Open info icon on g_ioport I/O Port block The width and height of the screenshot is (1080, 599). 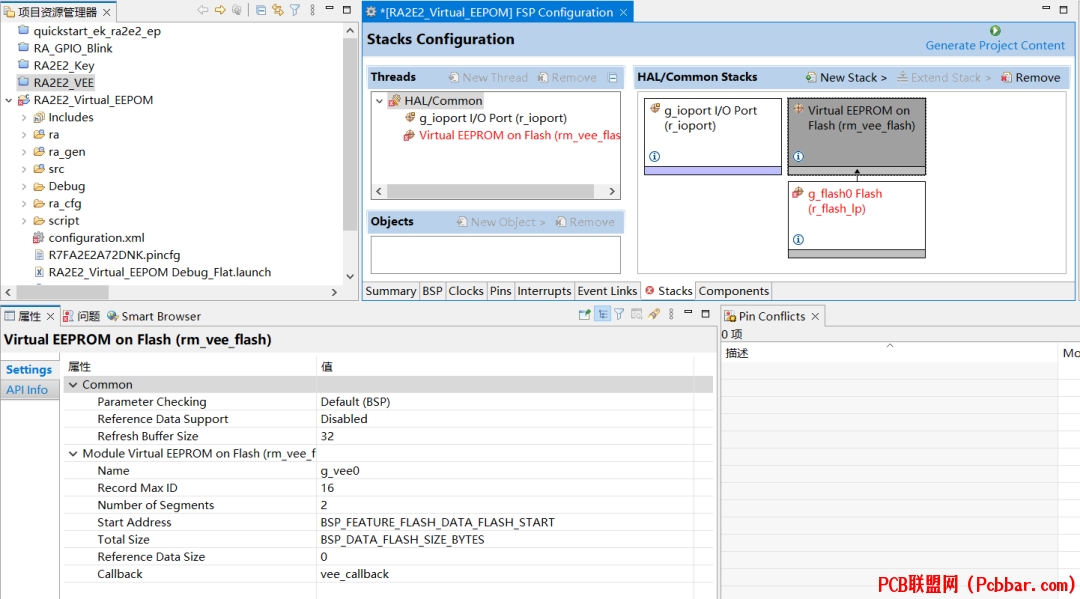pos(654,156)
